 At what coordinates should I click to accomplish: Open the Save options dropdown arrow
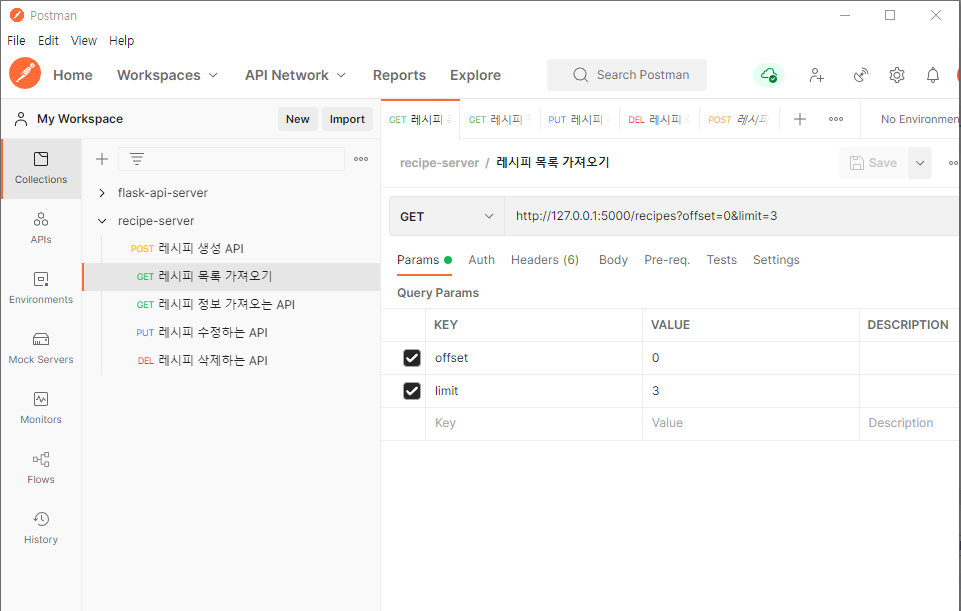[920, 163]
